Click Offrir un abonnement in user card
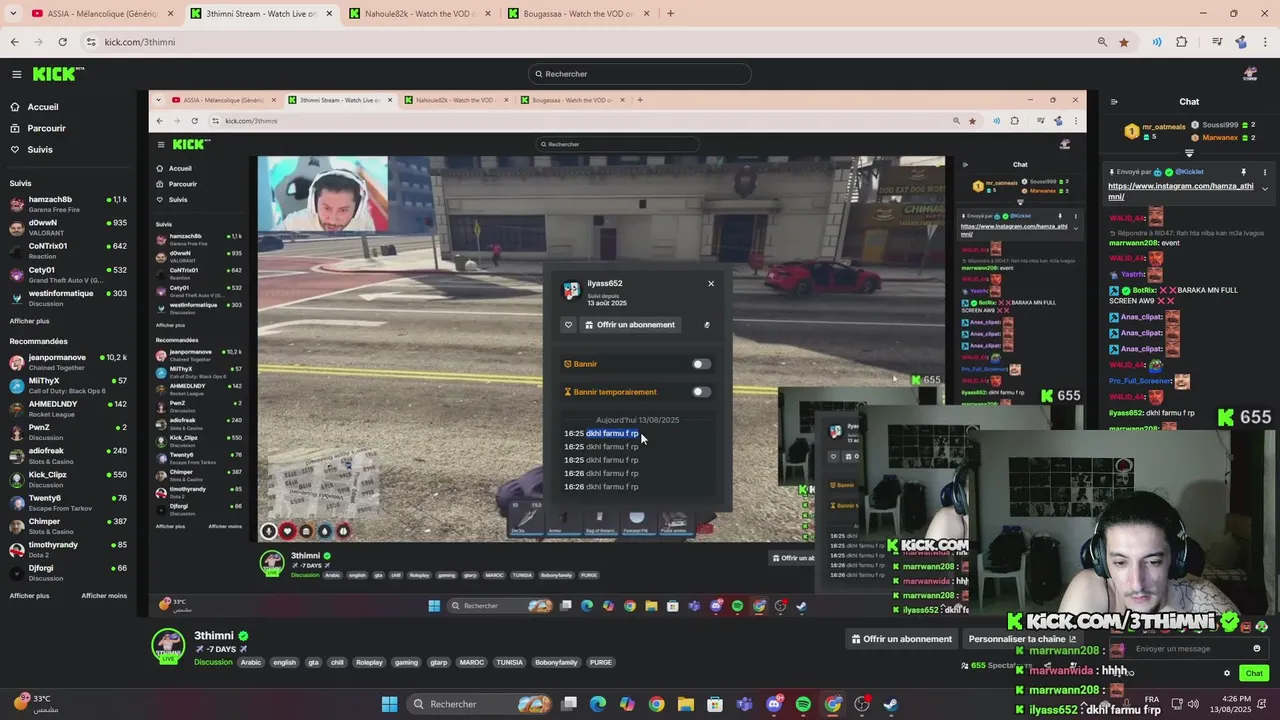Viewport: 1280px width, 720px height. (630, 325)
